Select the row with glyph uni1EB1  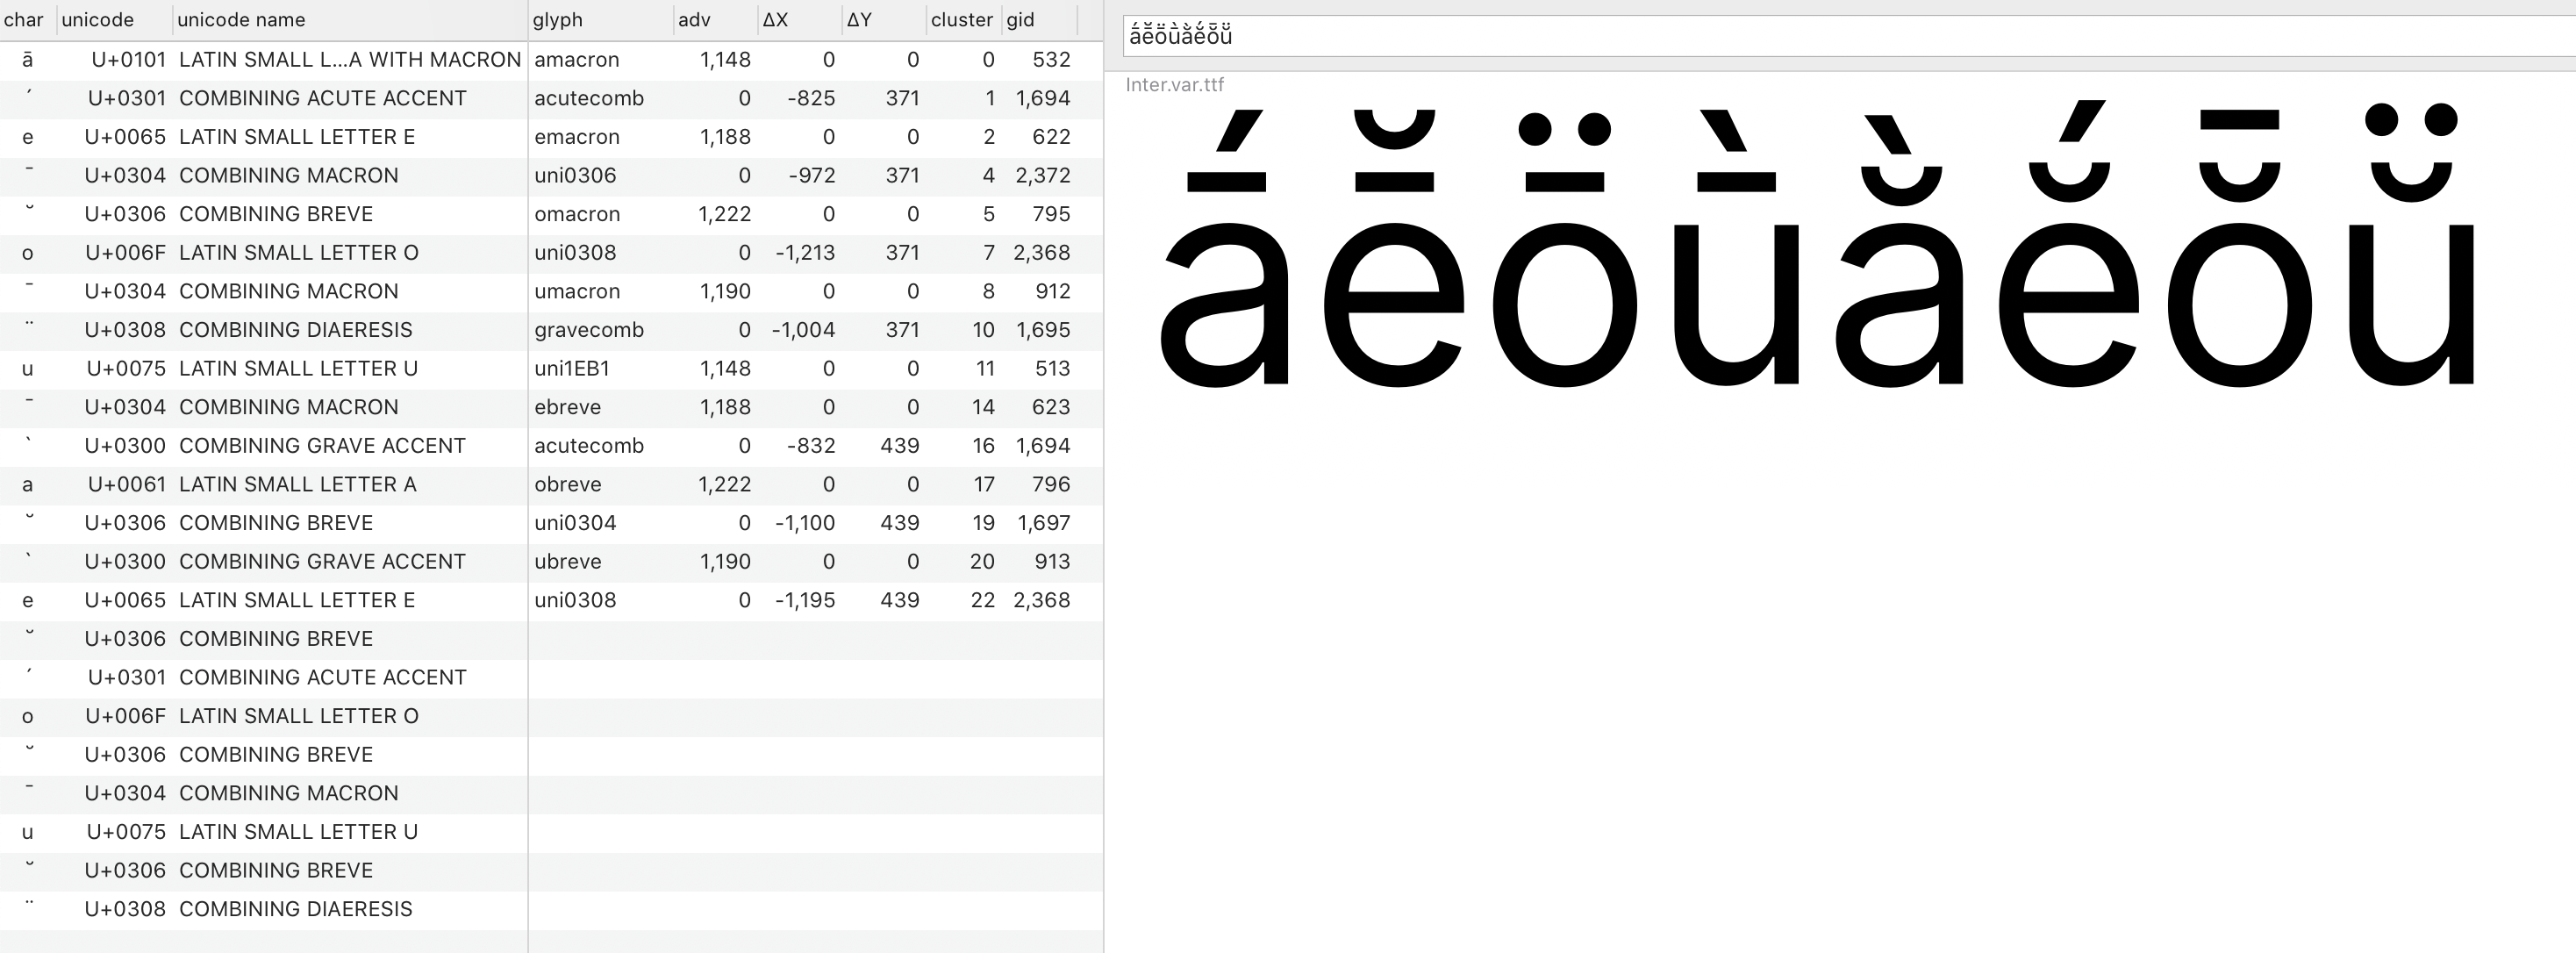(570, 368)
